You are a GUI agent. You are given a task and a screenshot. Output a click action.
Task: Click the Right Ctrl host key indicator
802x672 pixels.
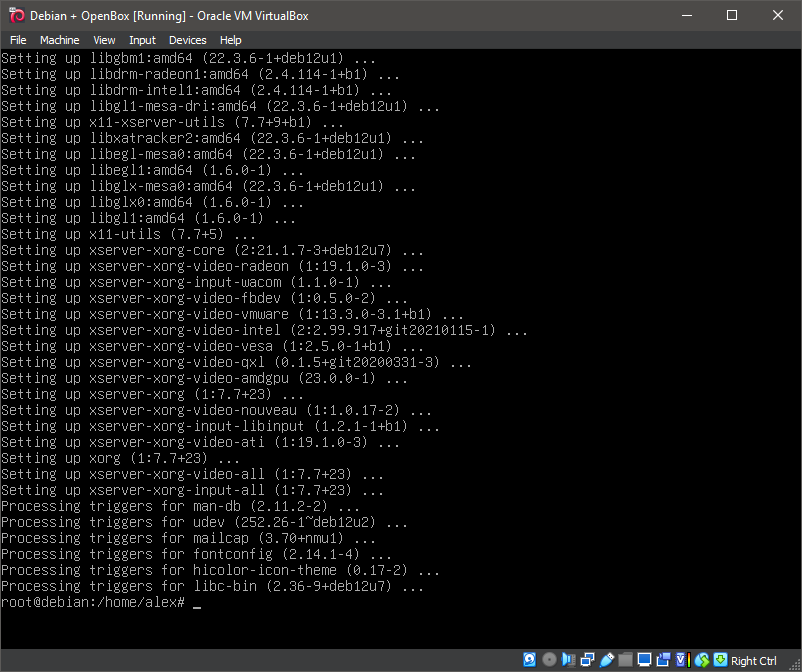tap(755, 660)
